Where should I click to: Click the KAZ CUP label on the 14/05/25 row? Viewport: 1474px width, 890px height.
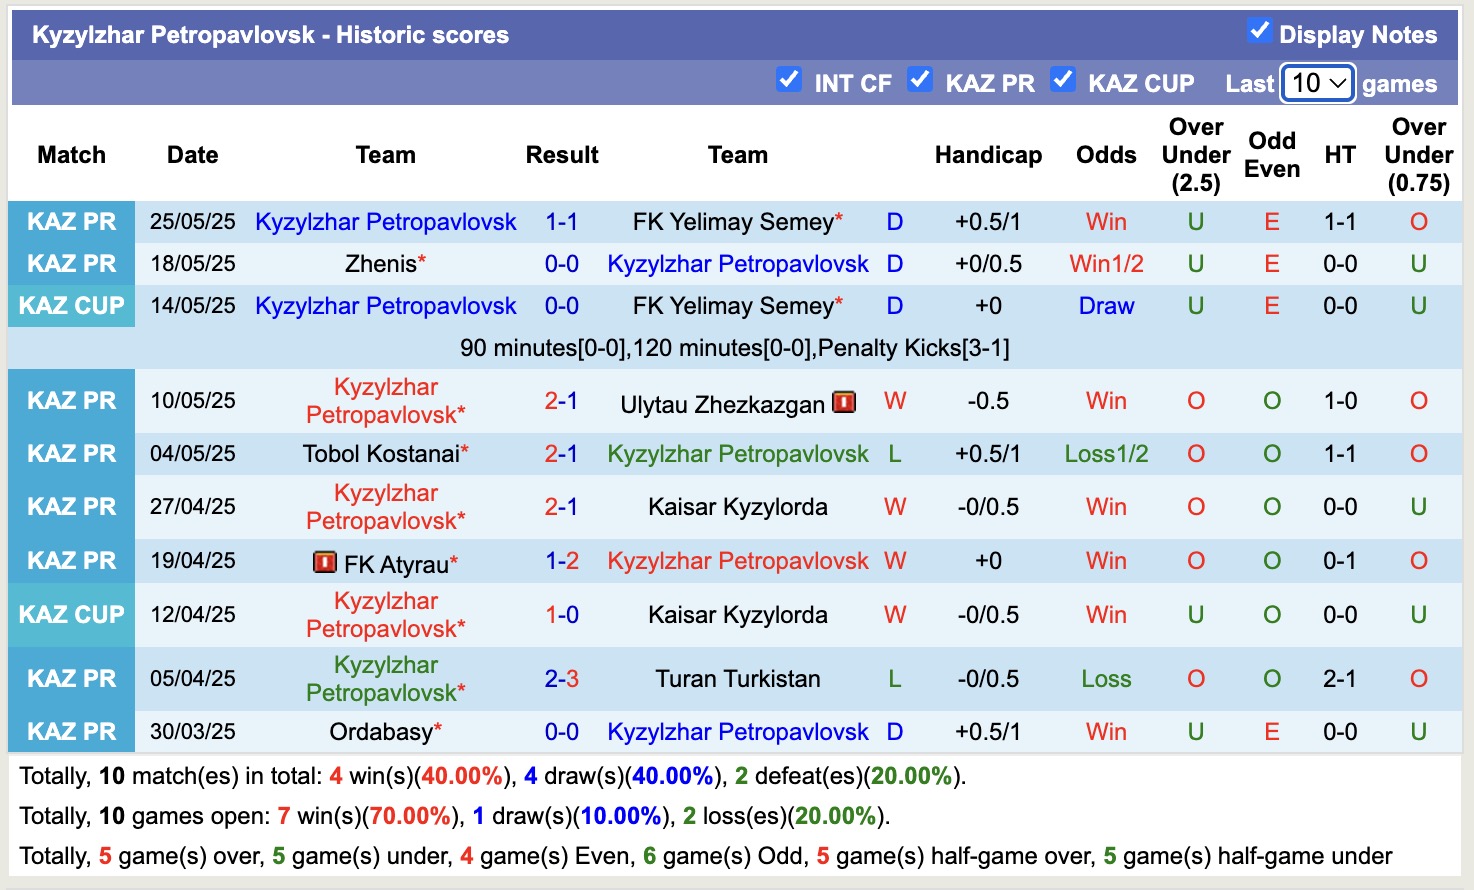point(71,305)
